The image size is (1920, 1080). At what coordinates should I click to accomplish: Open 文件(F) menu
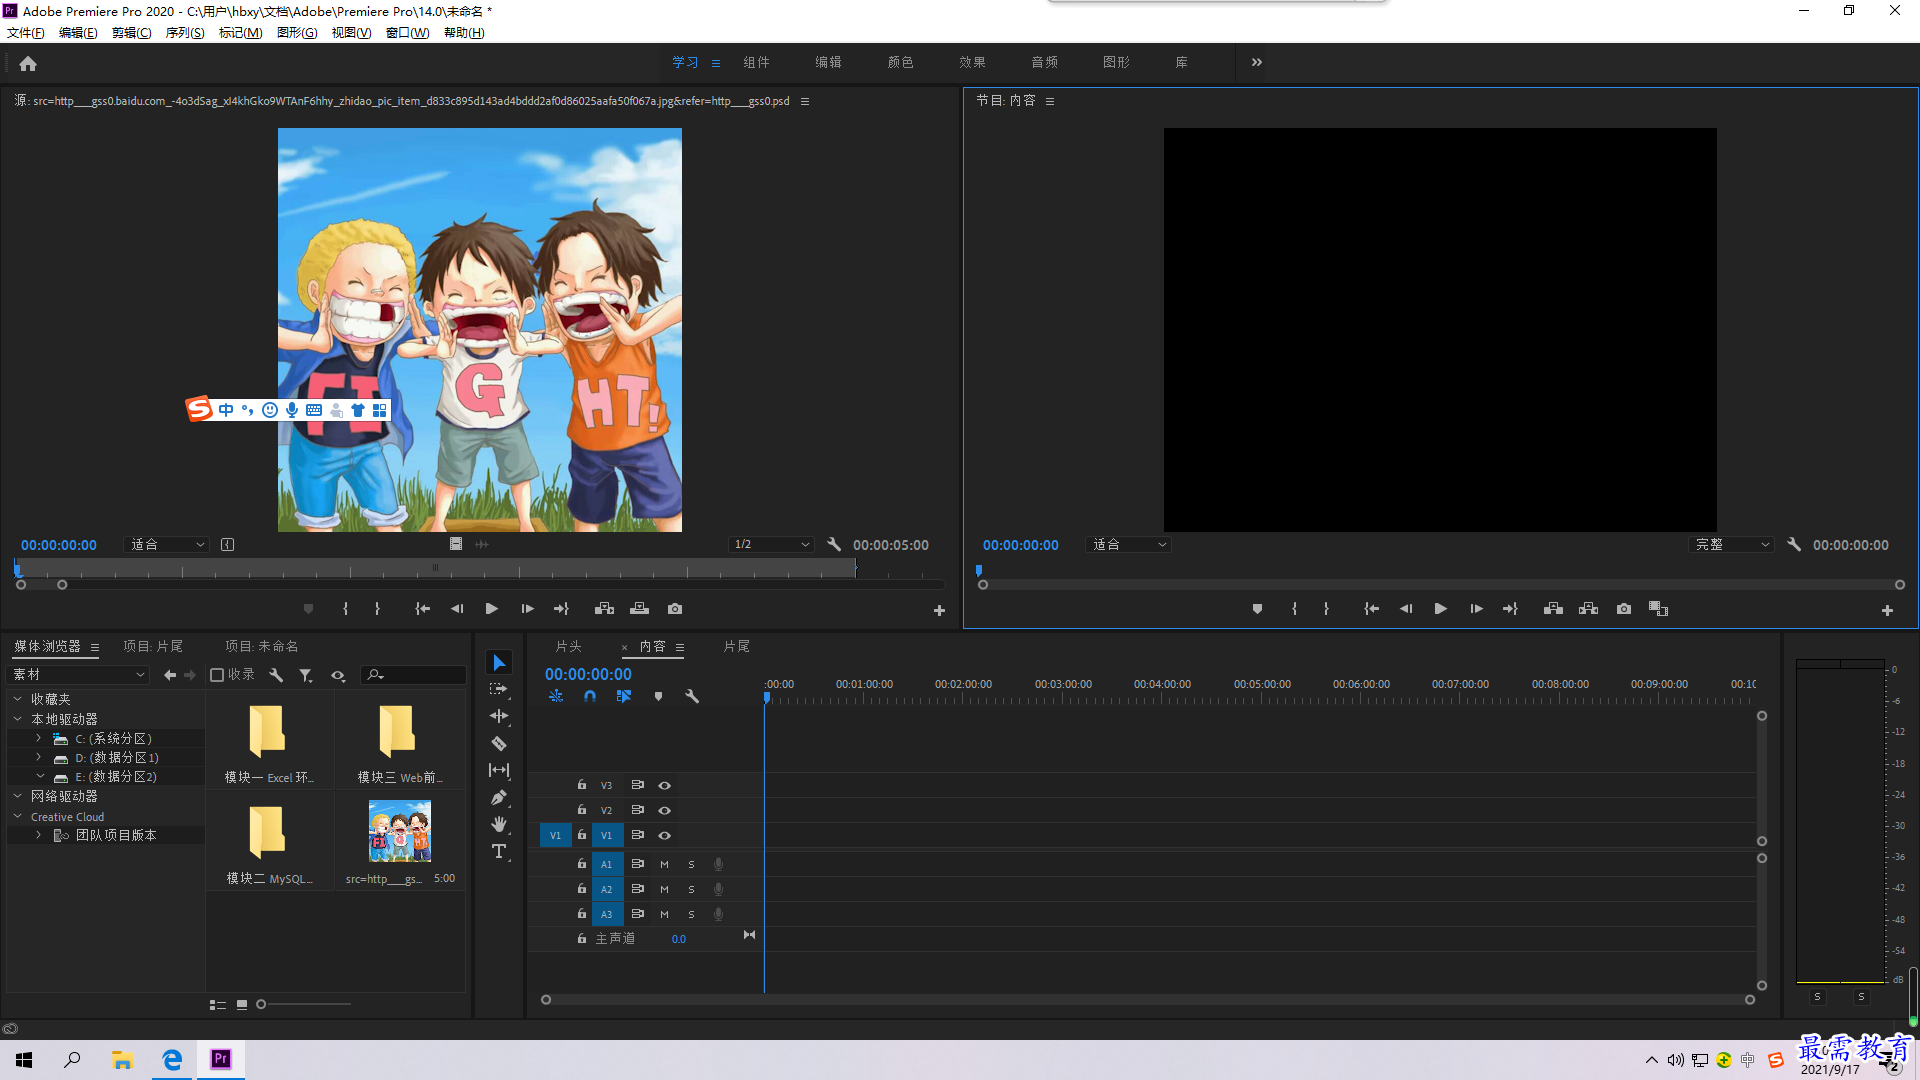[26, 33]
